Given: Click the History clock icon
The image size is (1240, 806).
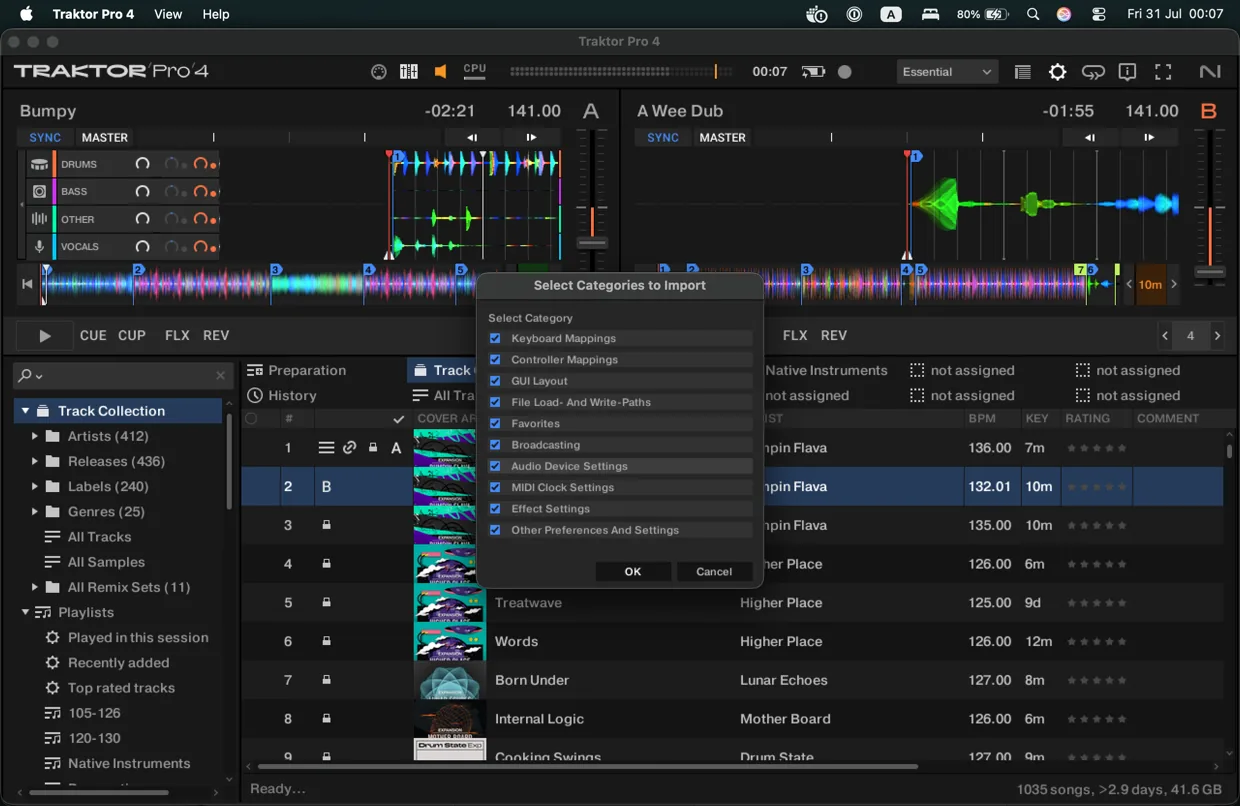Looking at the screenshot, I should pos(255,395).
